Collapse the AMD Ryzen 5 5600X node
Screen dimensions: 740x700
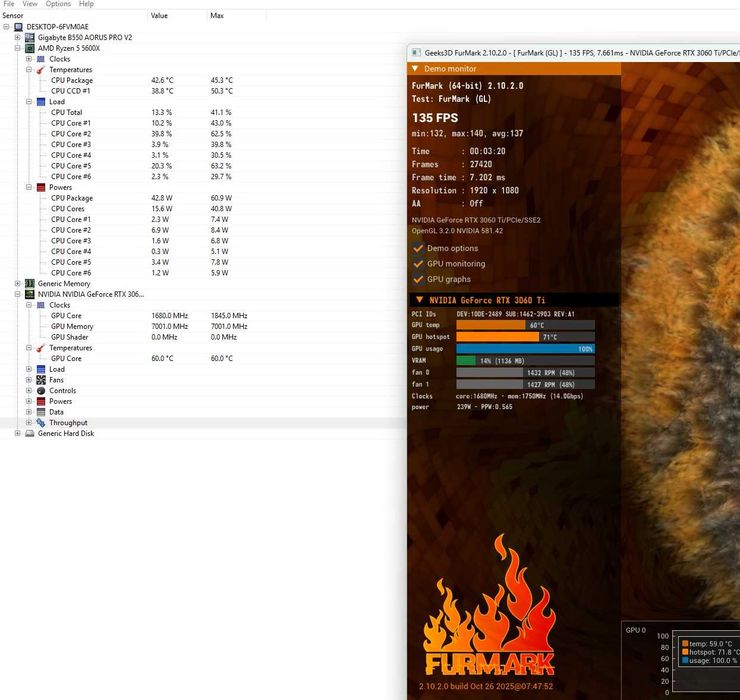[17, 48]
